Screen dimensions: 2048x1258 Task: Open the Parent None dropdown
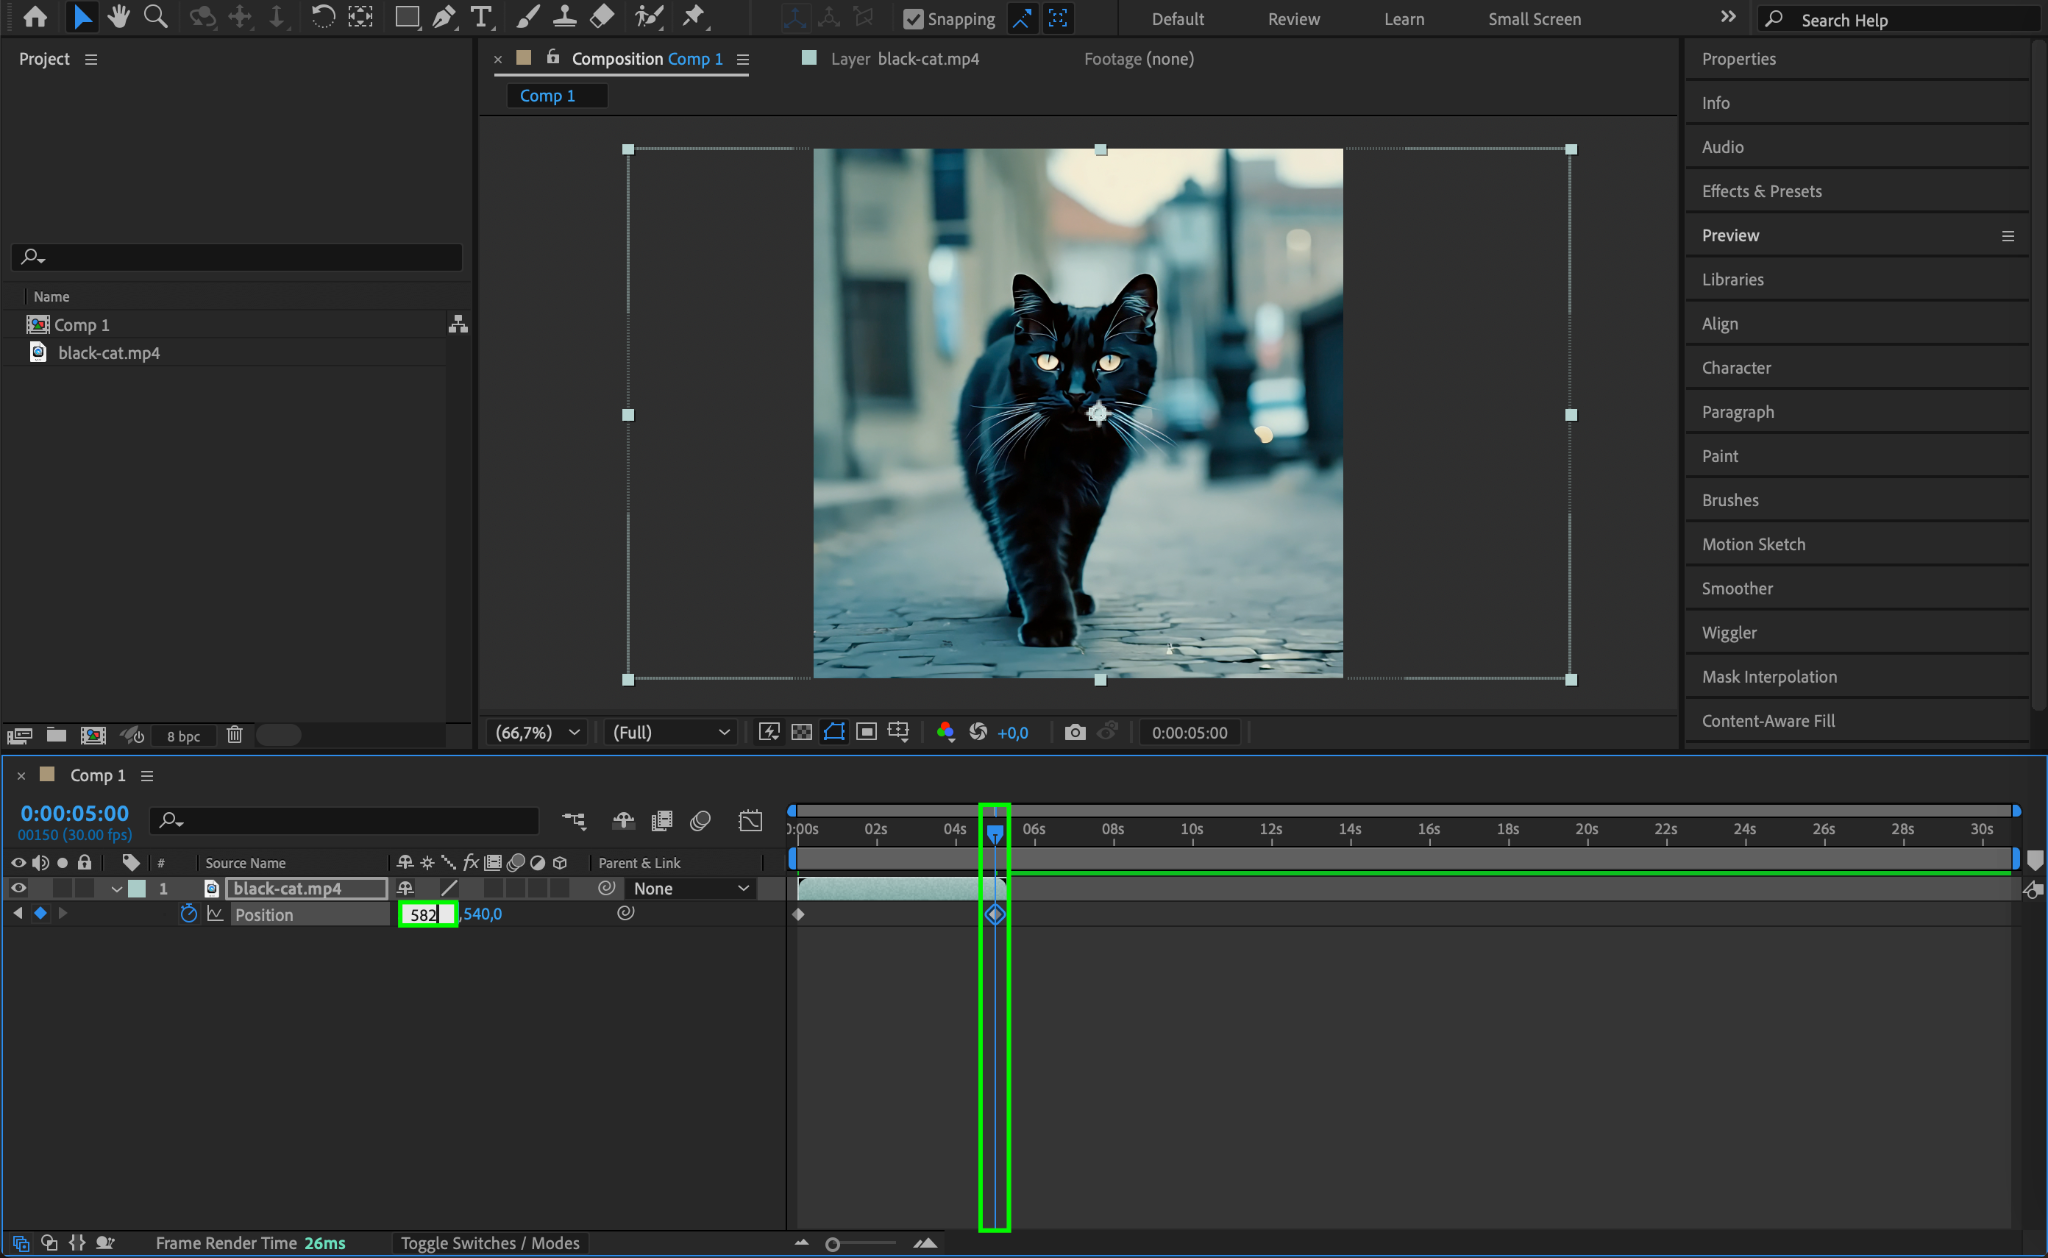point(690,888)
